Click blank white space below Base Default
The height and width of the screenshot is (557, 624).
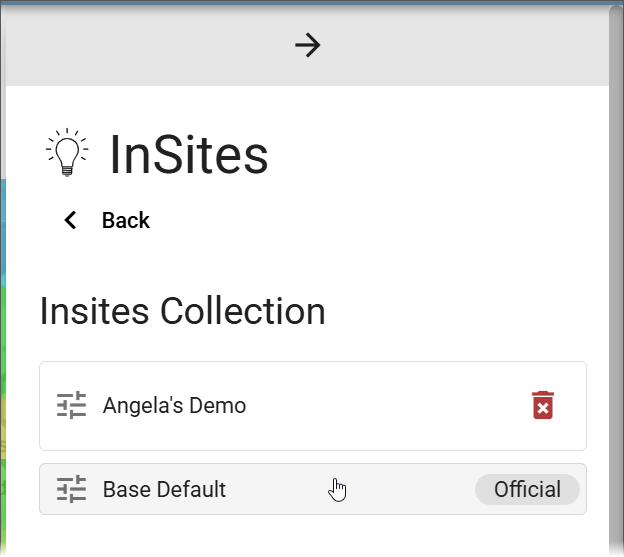coord(313,535)
